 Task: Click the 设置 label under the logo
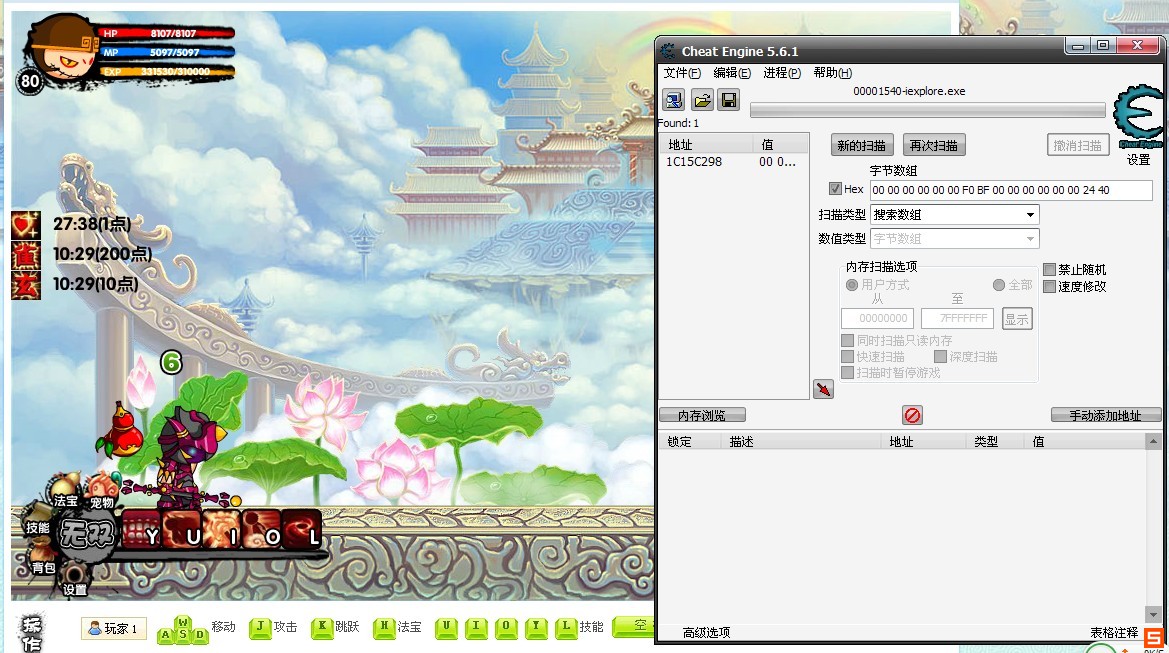click(1138, 160)
